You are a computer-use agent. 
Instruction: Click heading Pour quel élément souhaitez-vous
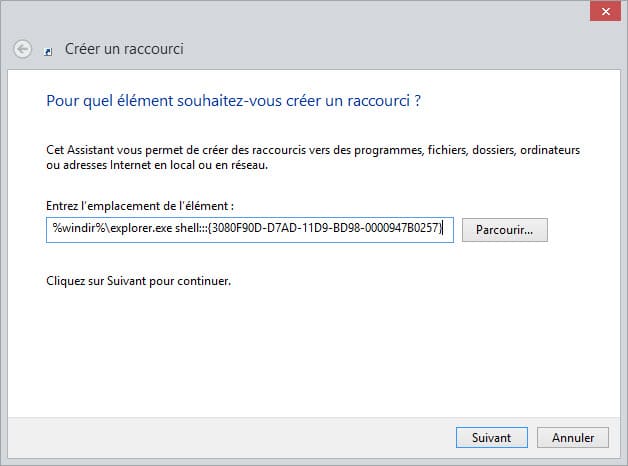233,101
